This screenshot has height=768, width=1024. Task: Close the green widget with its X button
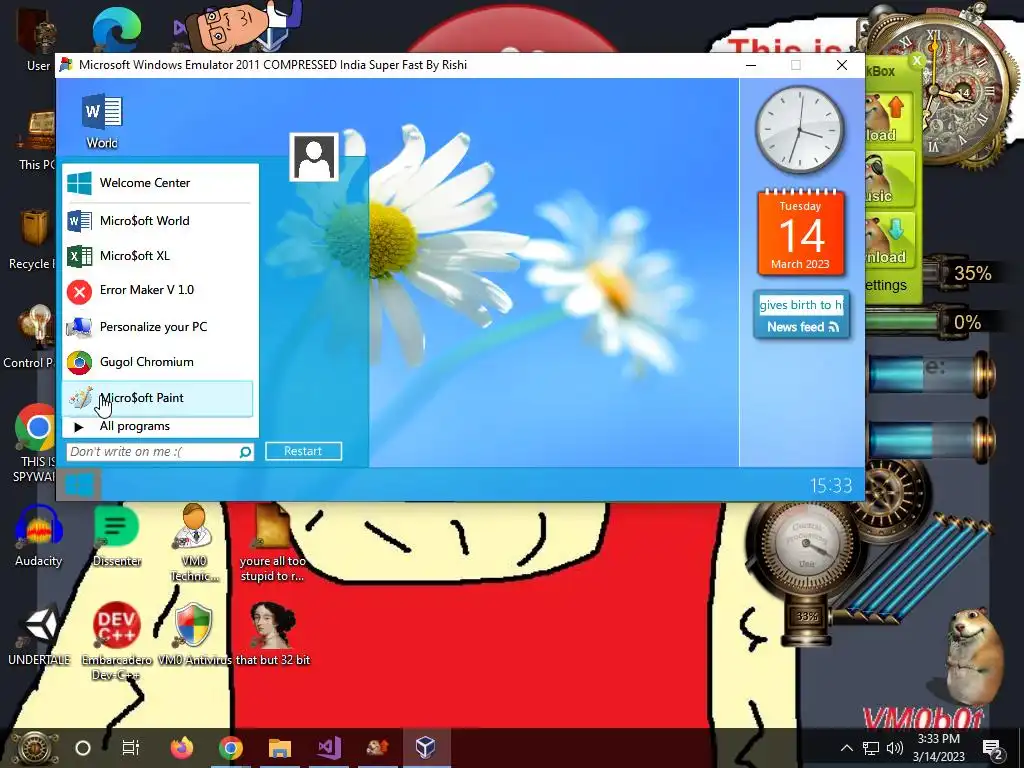click(917, 61)
